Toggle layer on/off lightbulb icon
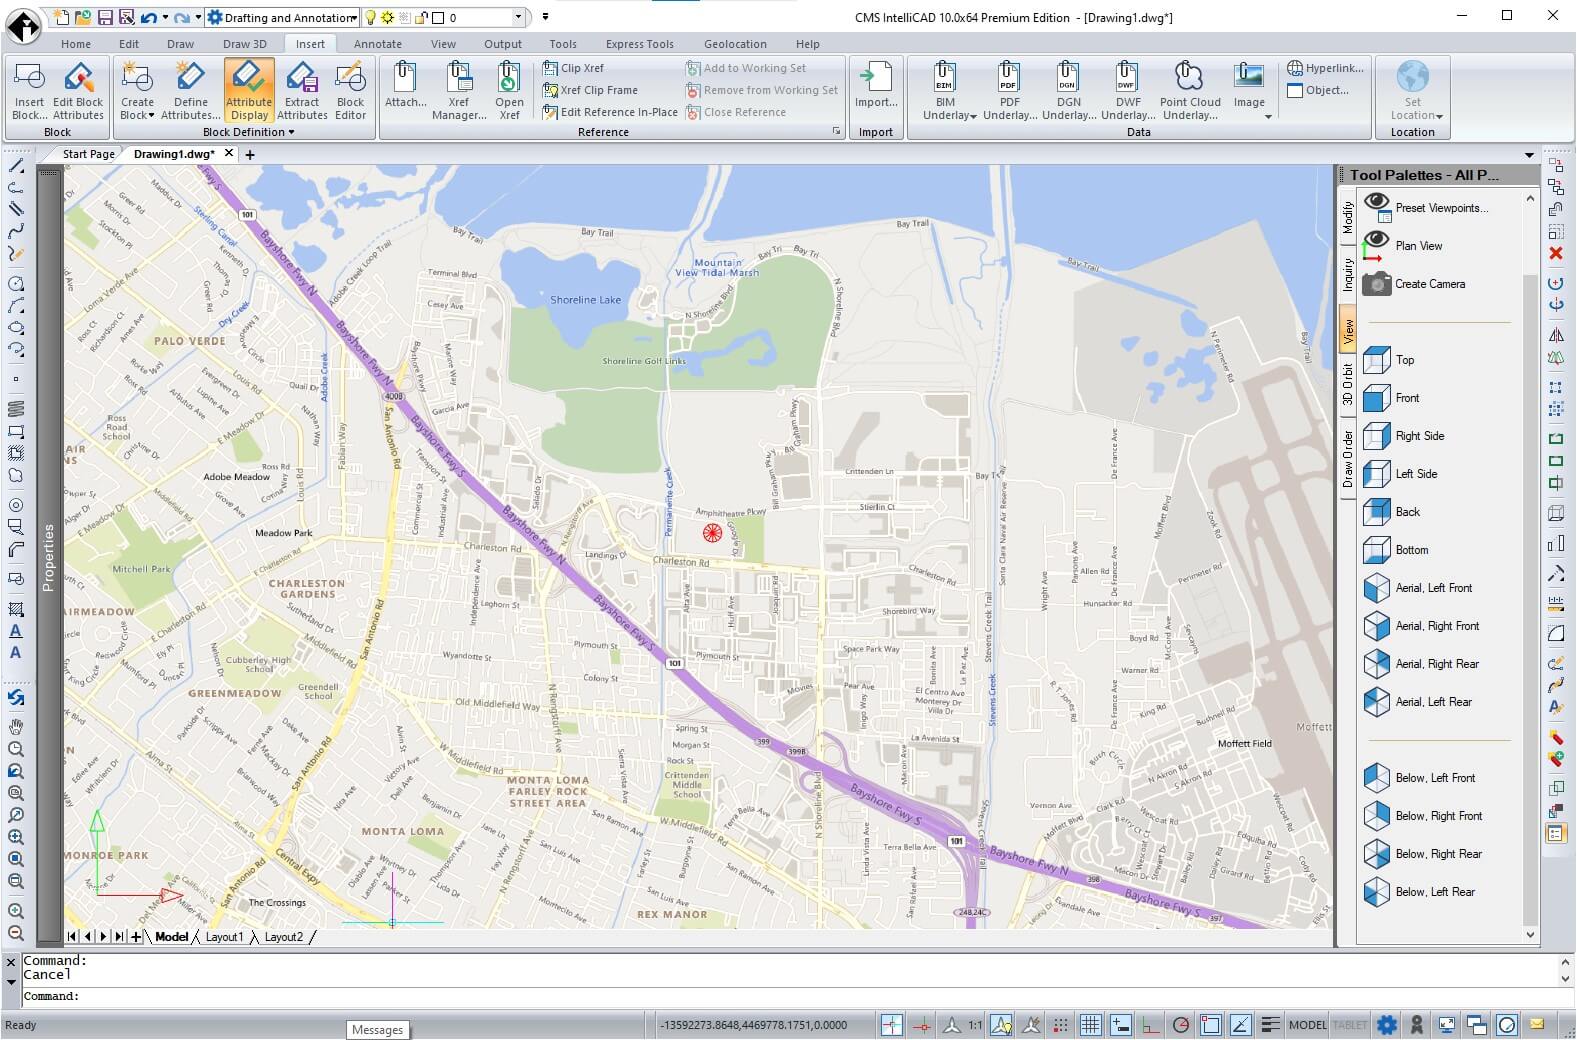 click(x=370, y=18)
